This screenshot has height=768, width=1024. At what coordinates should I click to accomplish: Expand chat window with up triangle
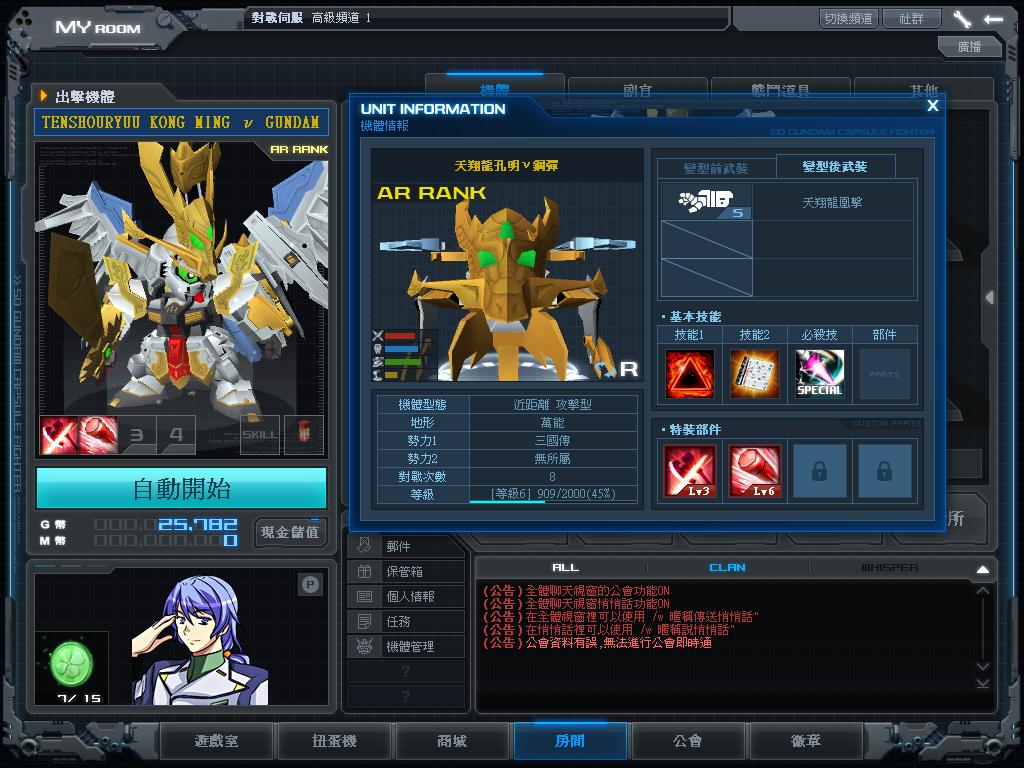(x=982, y=569)
